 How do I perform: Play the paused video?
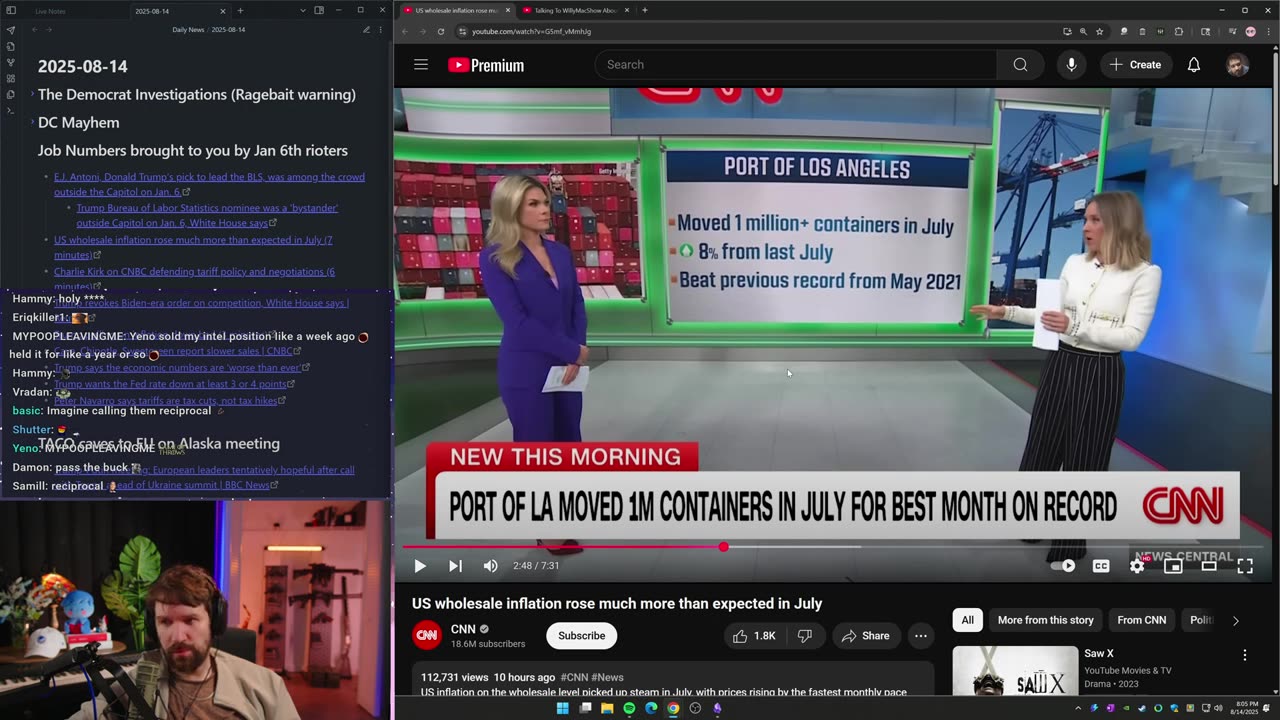(420, 566)
